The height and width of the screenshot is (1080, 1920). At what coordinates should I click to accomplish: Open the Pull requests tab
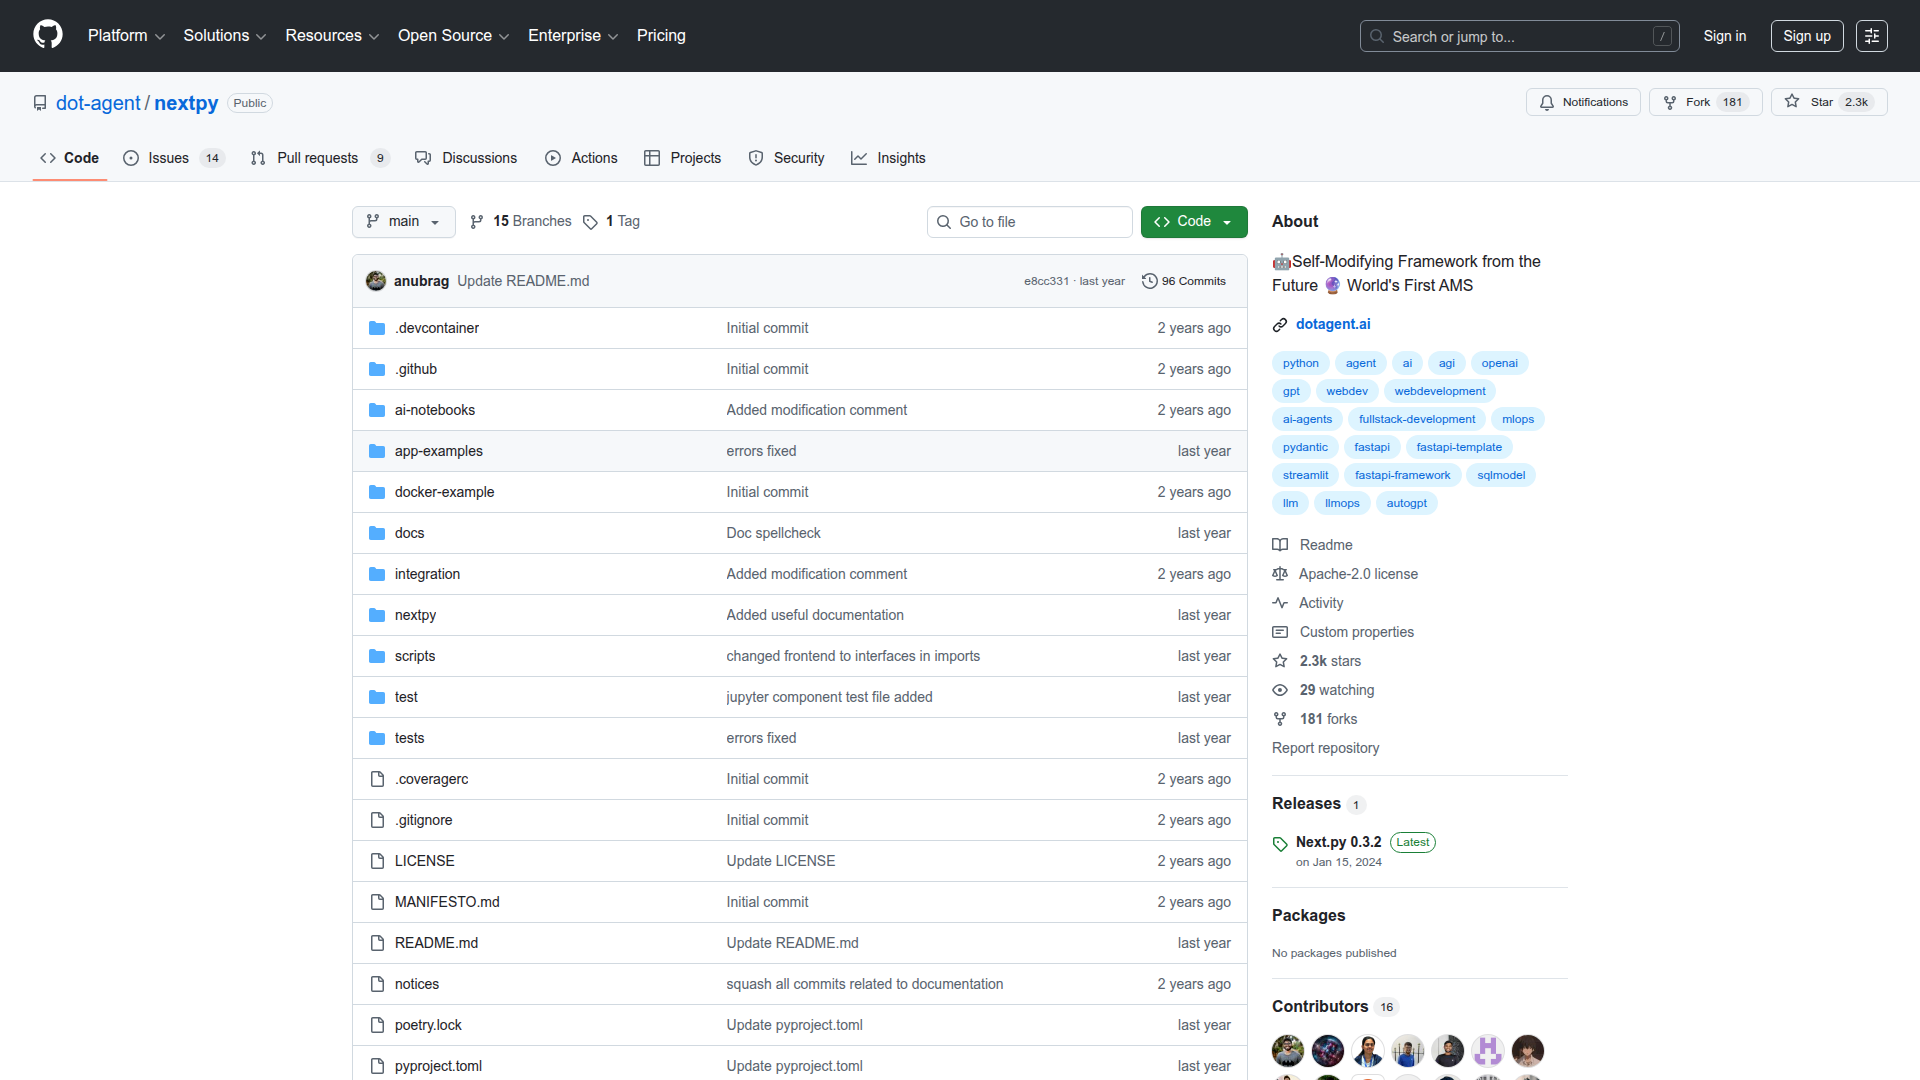(x=317, y=158)
